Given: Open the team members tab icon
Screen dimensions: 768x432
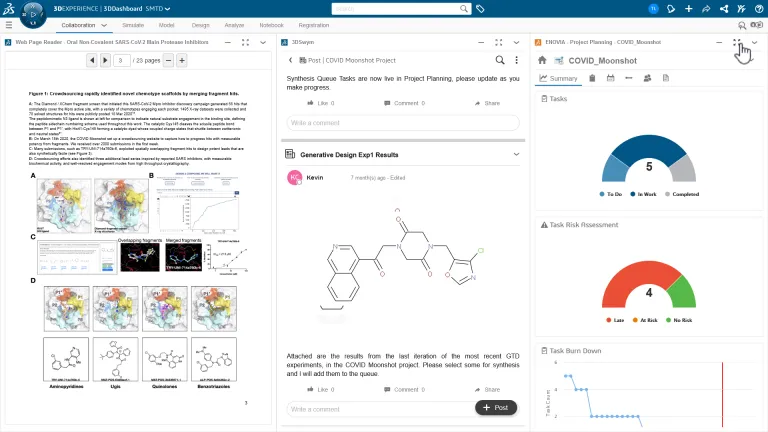Looking at the screenshot, I should [x=647, y=78].
